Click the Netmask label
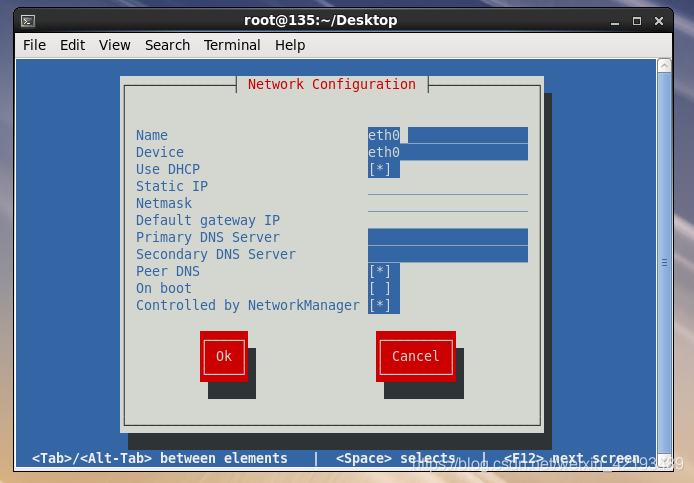Screen dimensions: 694x483 click(x=164, y=203)
